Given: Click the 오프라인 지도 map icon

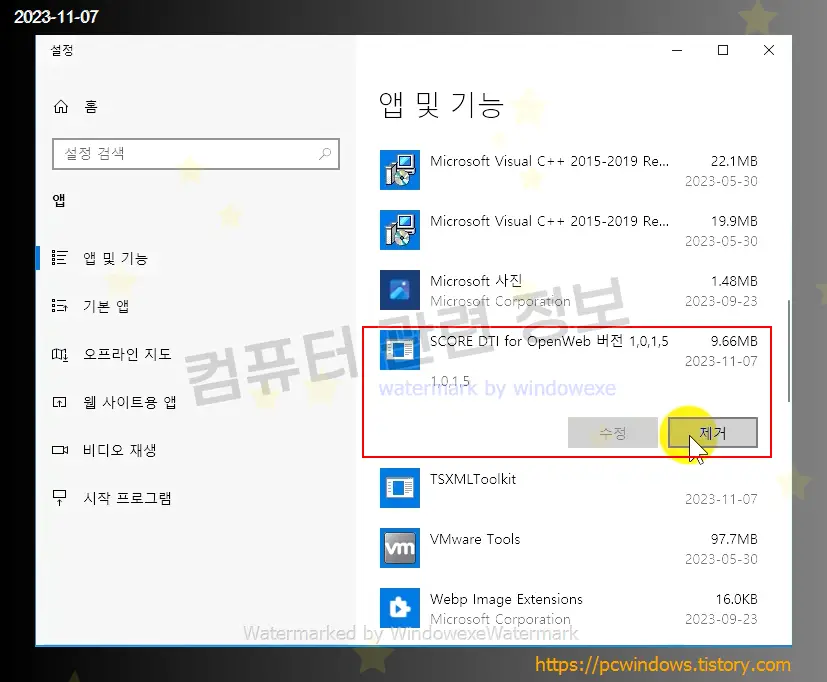Looking at the screenshot, I should click(x=60, y=354).
